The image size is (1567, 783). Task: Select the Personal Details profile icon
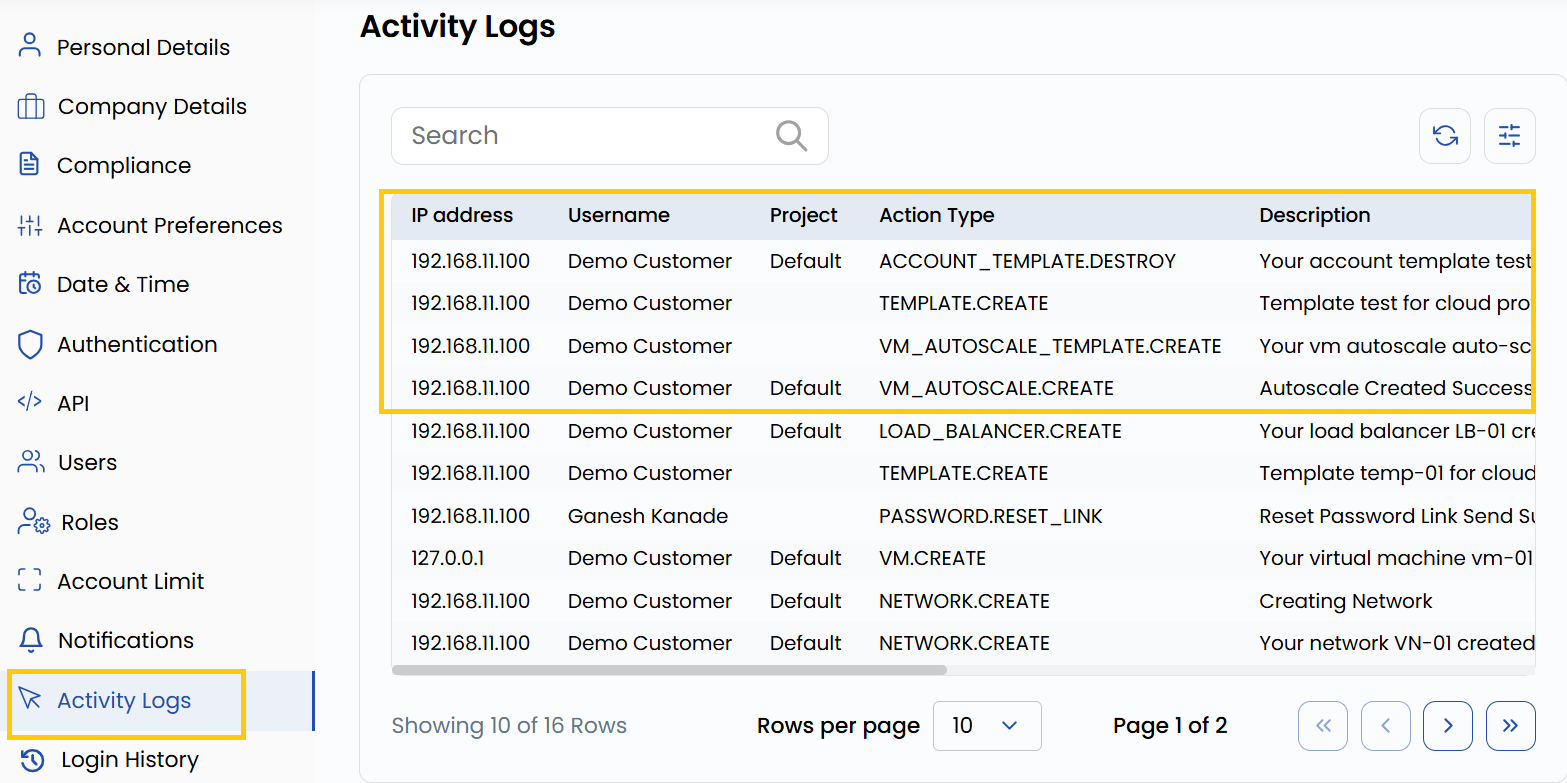(x=28, y=46)
